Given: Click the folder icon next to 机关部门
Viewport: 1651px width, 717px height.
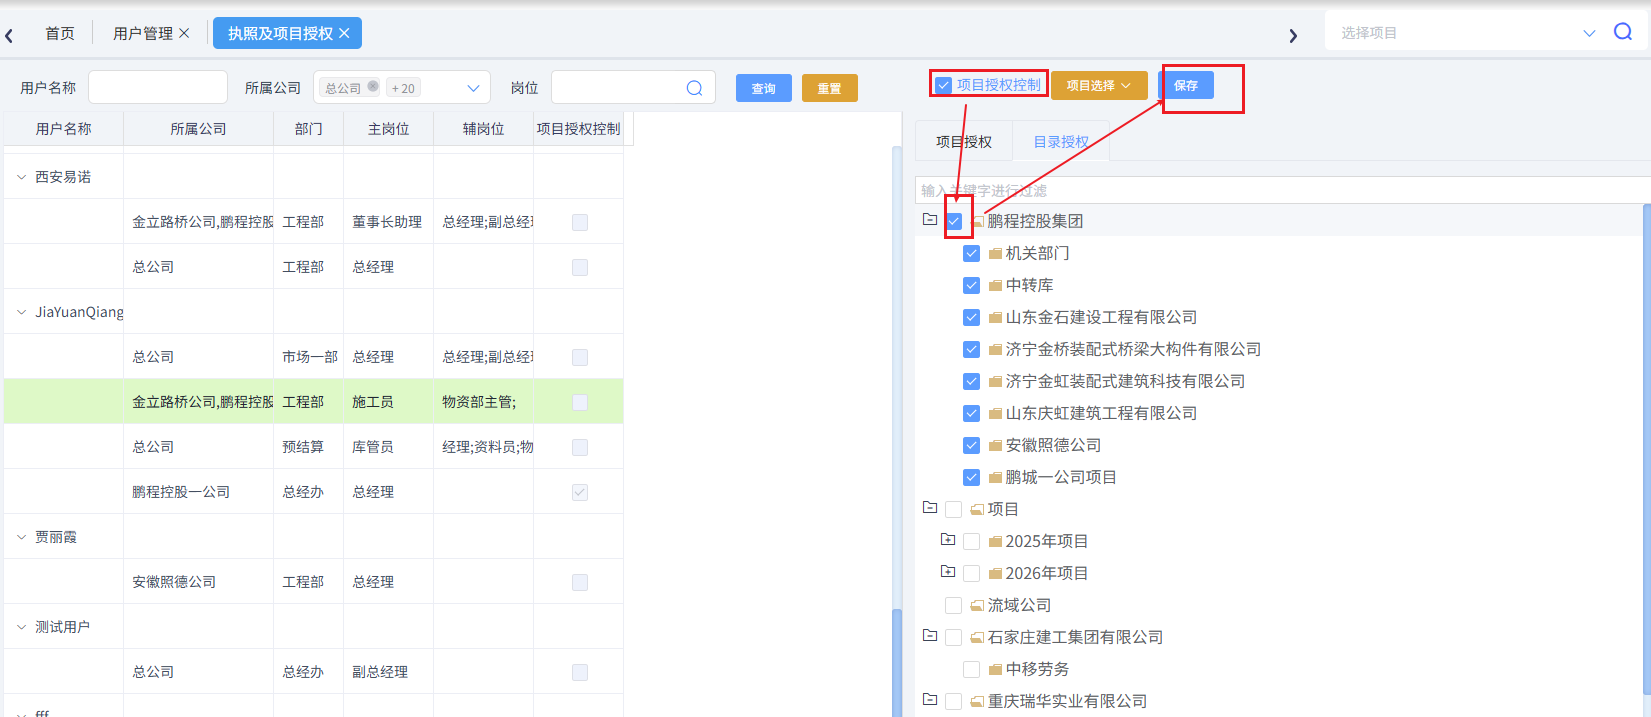Looking at the screenshot, I should [x=995, y=254].
